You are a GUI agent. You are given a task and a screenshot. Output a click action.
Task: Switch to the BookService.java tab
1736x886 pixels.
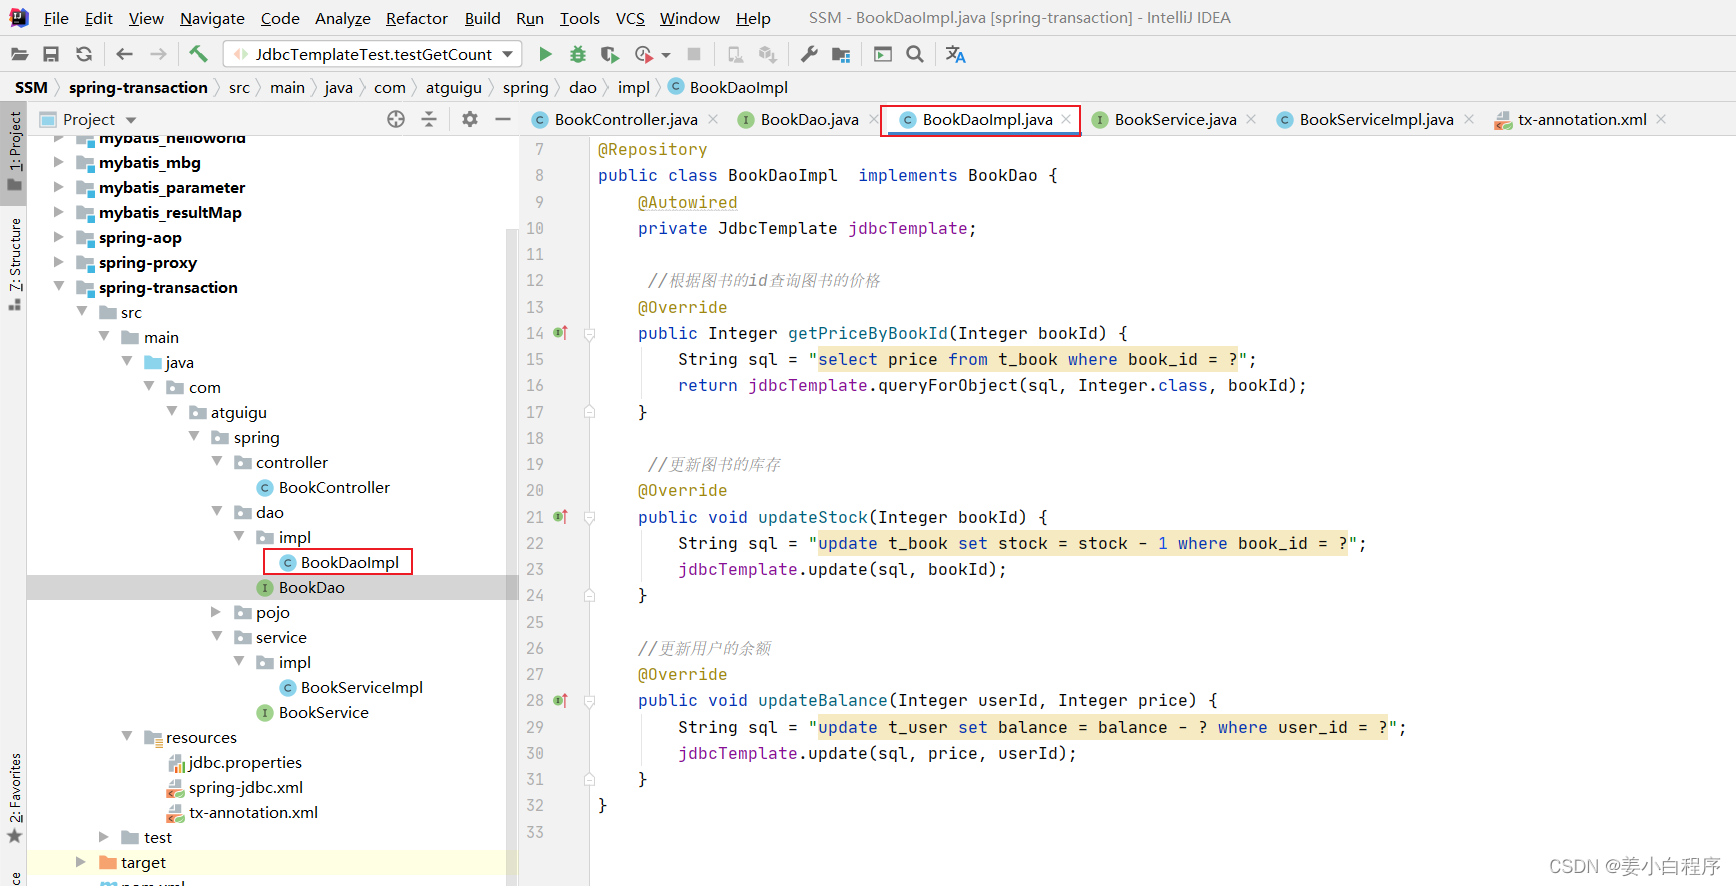[x=1175, y=119]
